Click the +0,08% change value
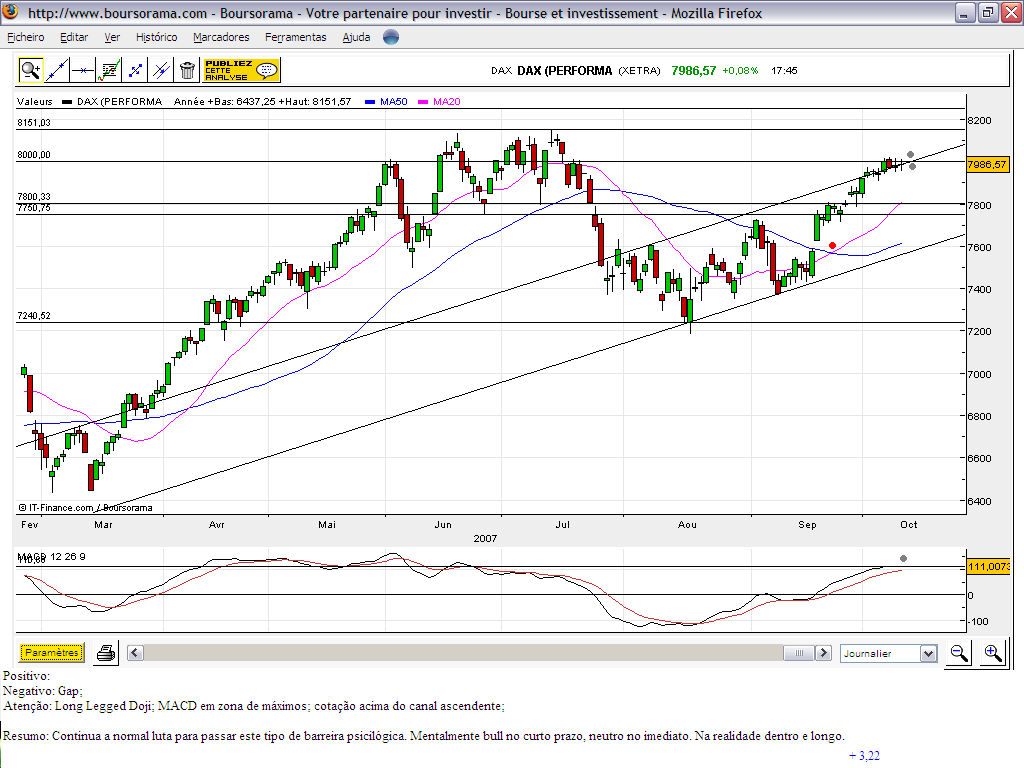The image size is (1024, 768). [x=740, y=71]
